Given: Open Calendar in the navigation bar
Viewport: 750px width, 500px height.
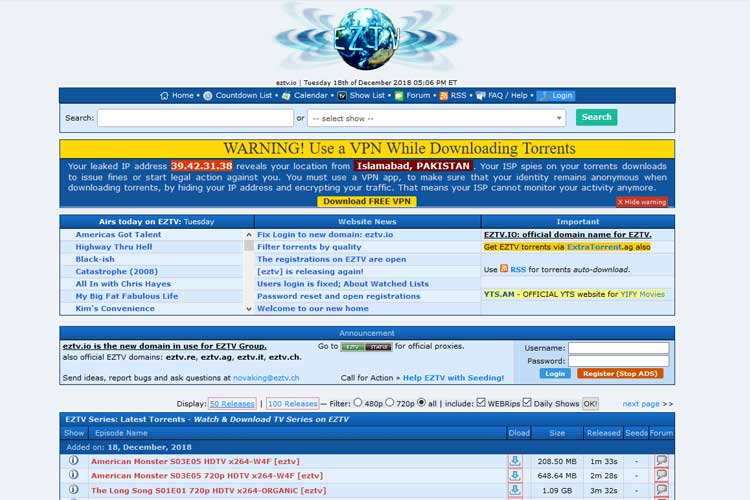Looking at the screenshot, I should coord(310,96).
